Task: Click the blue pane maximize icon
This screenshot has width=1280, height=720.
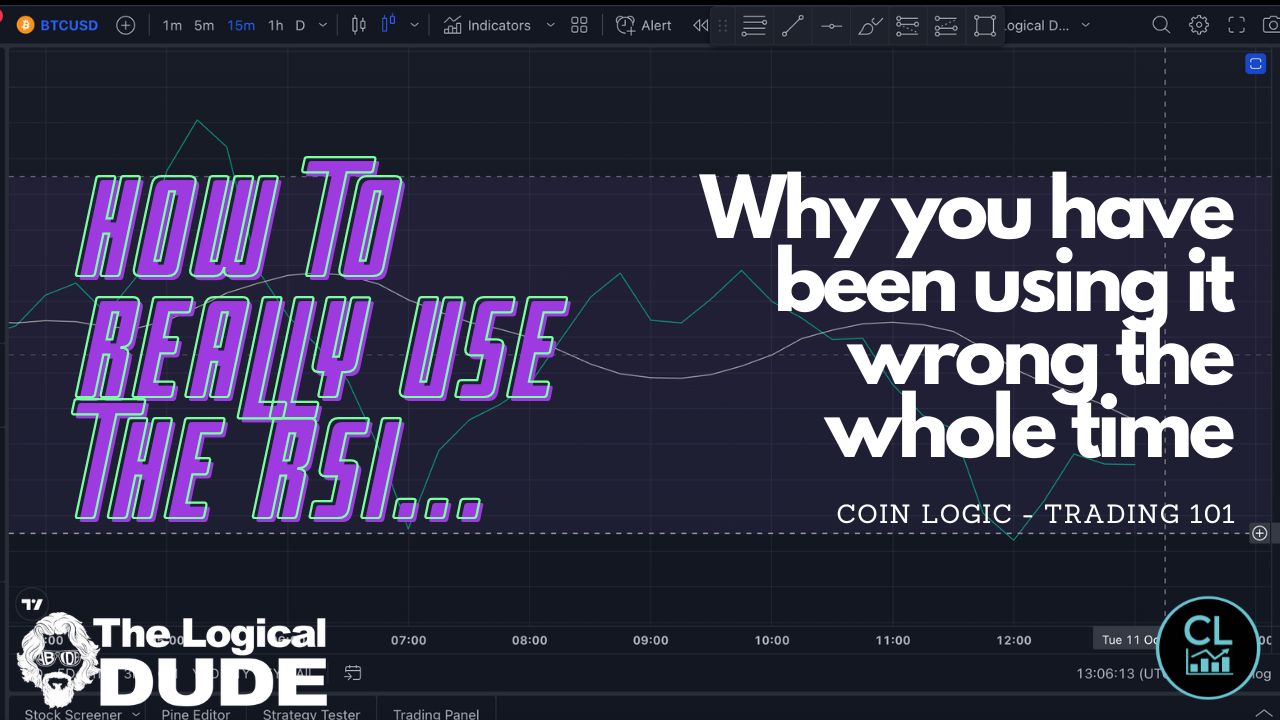Action: pyautogui.click(x=1256, y=64)
